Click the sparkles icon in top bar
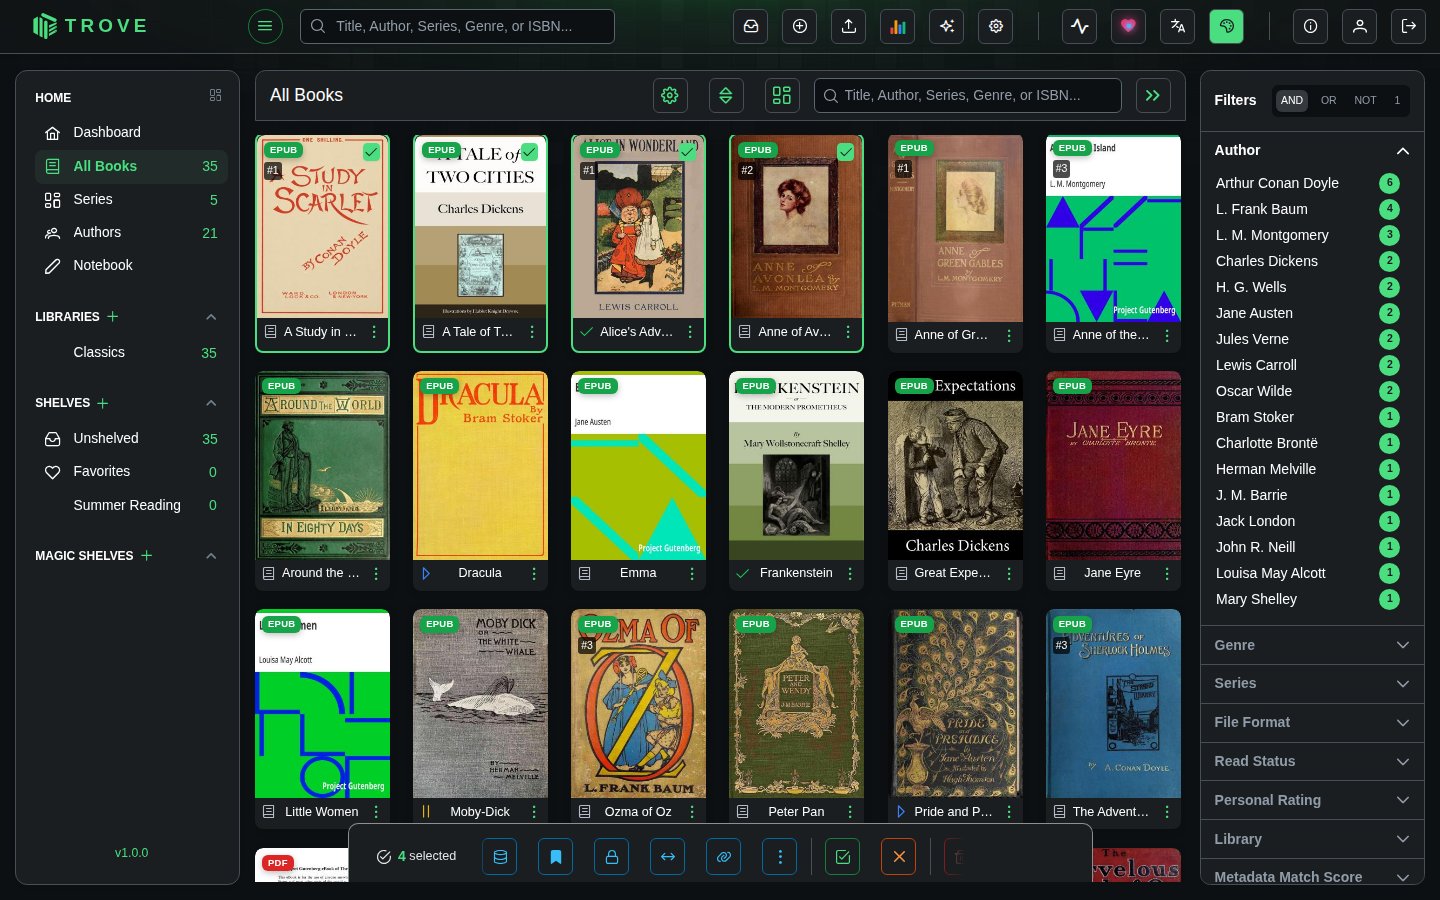 coord(947,27)
